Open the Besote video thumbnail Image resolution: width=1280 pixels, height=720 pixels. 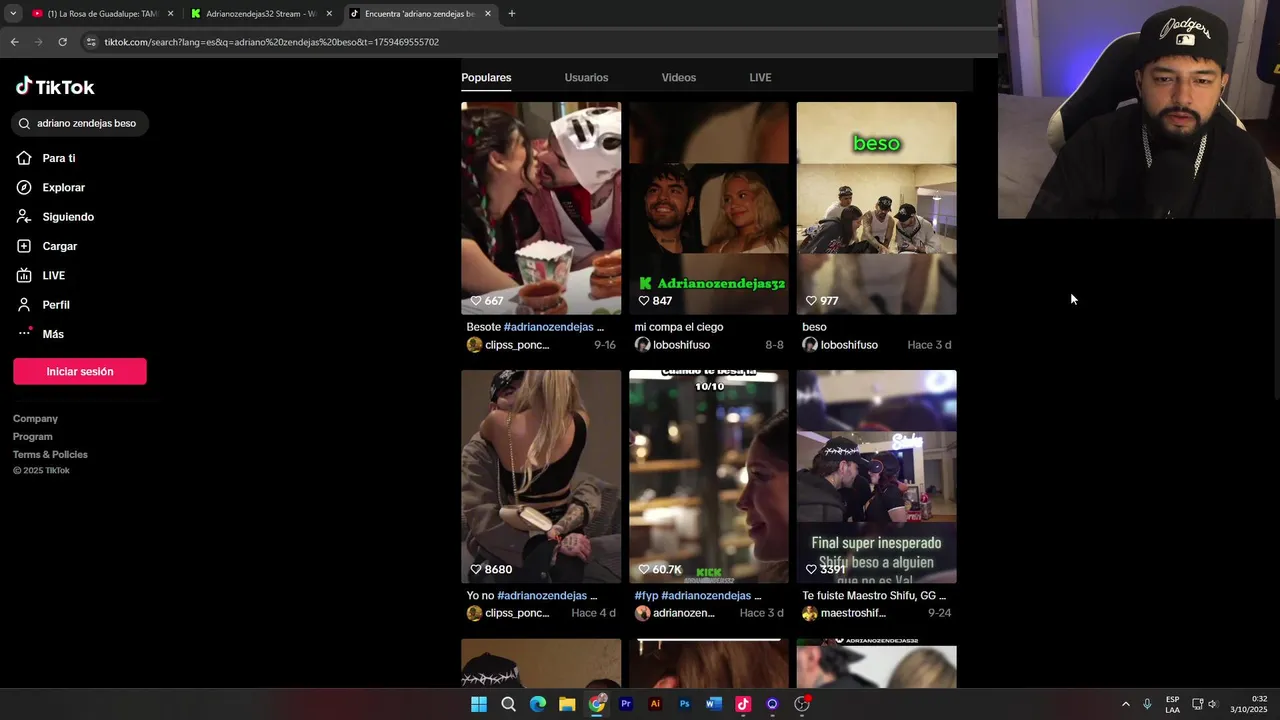point(541,208)
